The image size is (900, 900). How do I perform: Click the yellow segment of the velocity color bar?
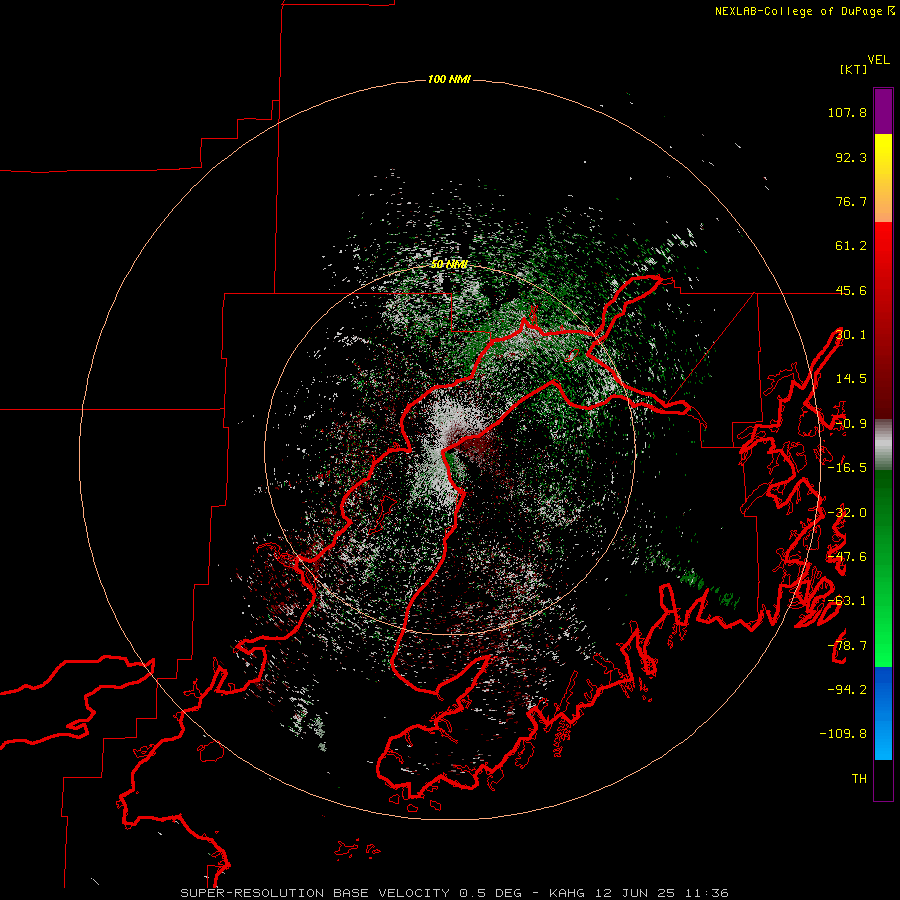883,155
